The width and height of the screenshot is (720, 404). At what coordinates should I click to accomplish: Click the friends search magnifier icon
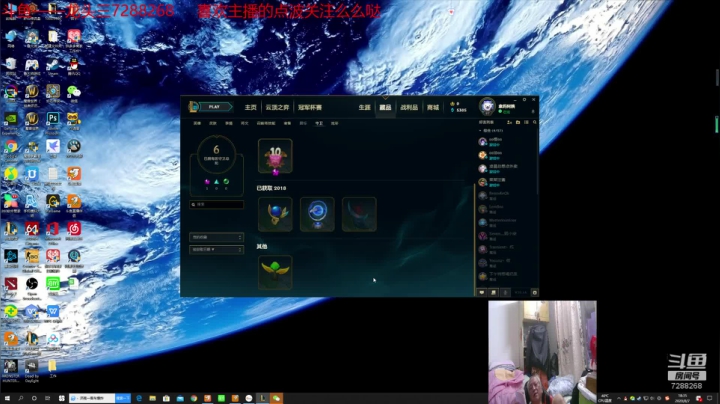(x=534, y=123)
